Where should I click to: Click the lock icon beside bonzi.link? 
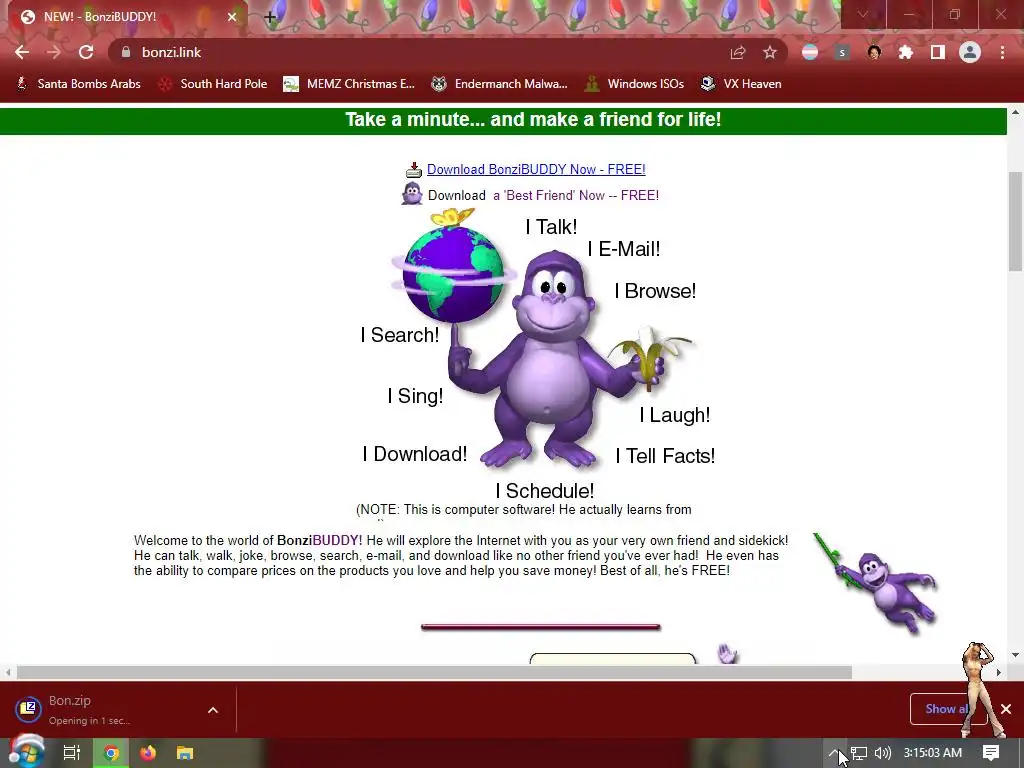[x=126, y=52]
